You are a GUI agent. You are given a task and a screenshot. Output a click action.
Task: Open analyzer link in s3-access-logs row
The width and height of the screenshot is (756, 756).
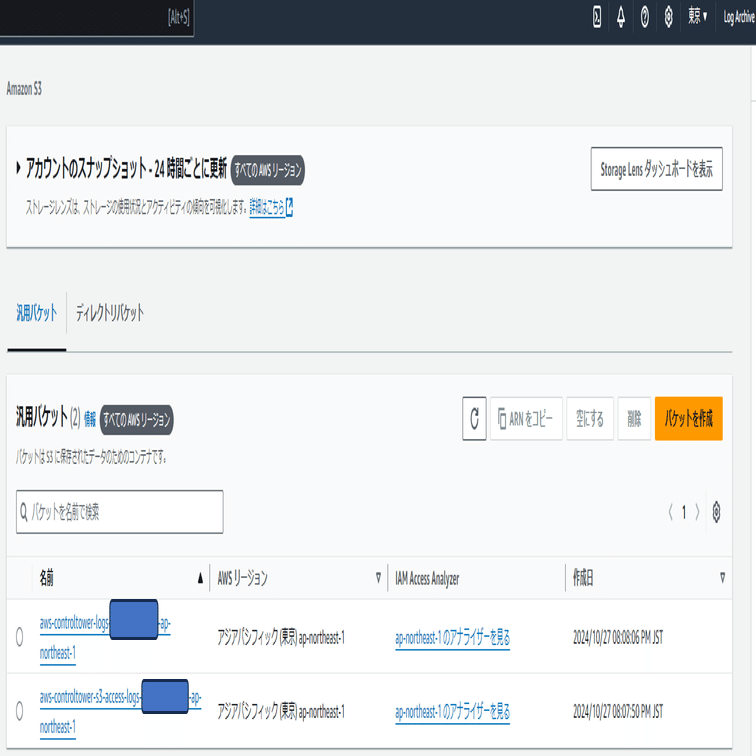coord(452,711)
